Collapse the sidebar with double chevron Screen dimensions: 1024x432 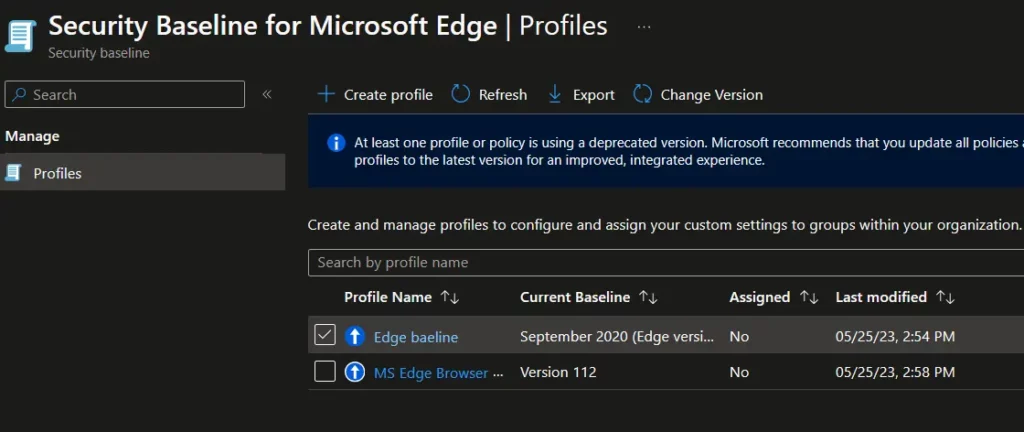[x=266, y=95]
